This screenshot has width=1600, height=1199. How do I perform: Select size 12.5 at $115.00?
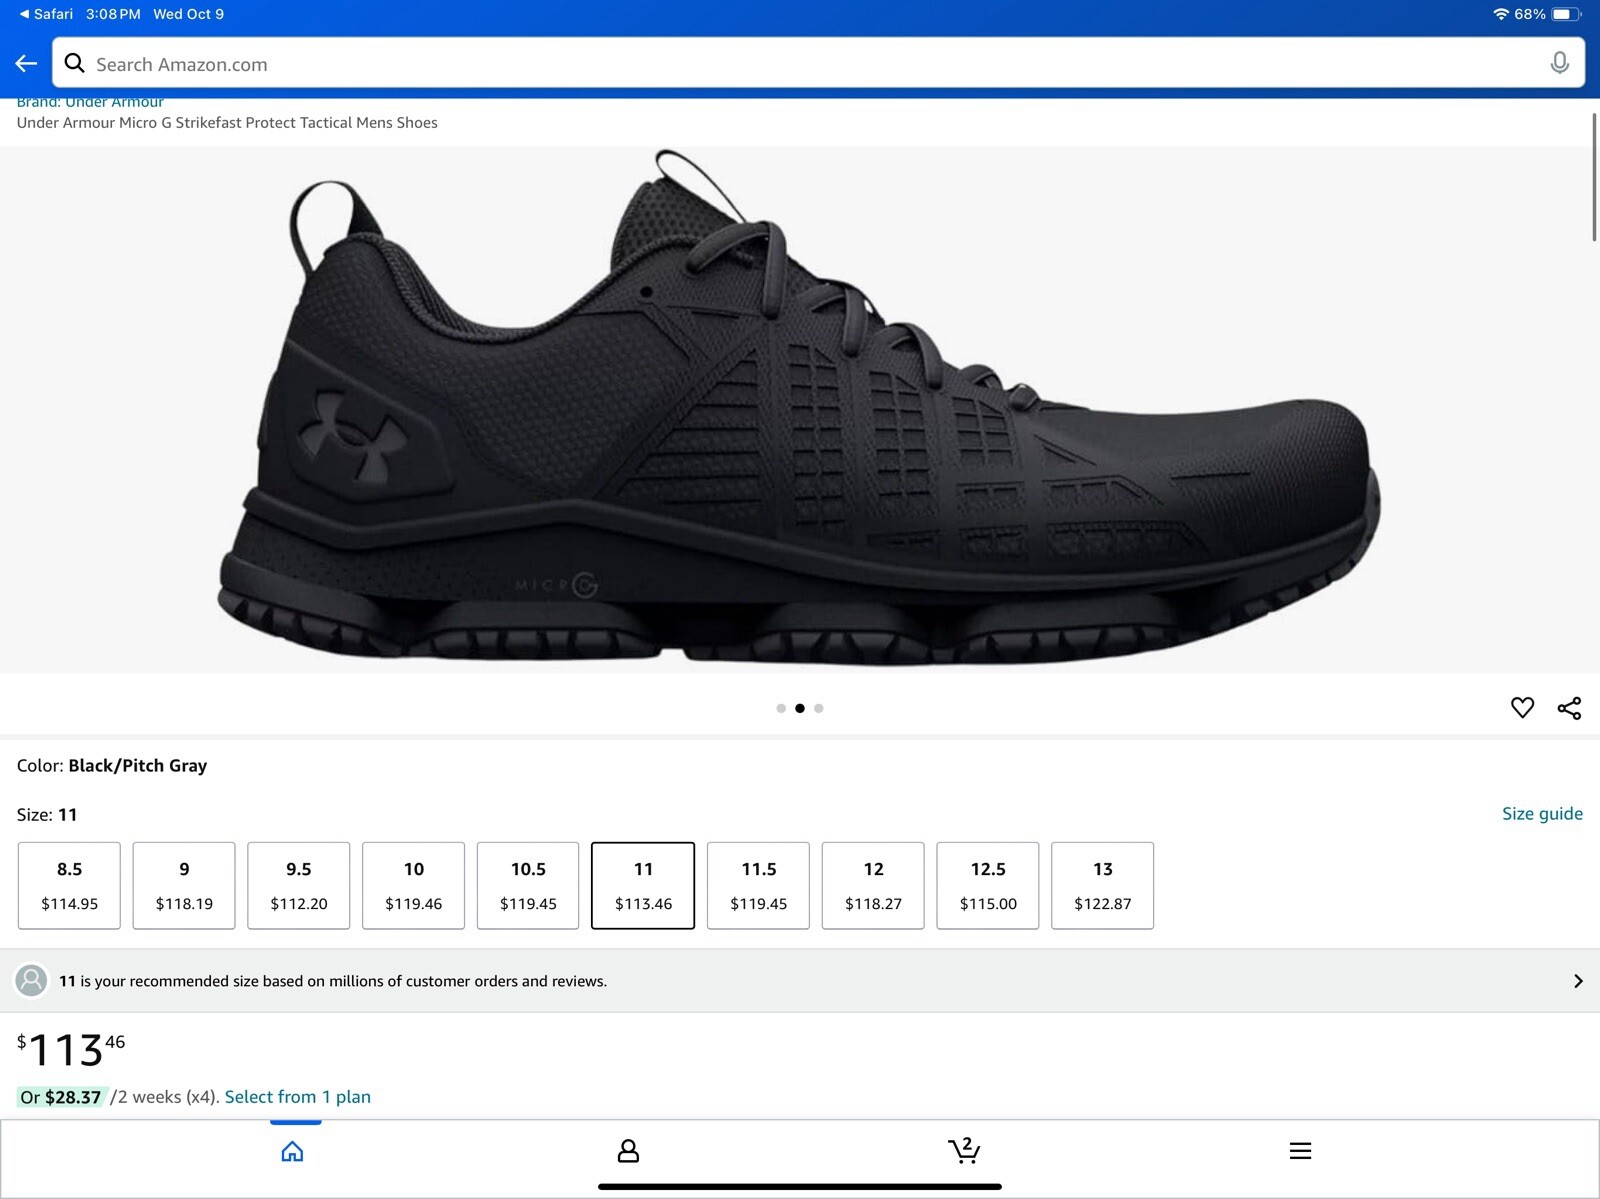click(988, 885)
